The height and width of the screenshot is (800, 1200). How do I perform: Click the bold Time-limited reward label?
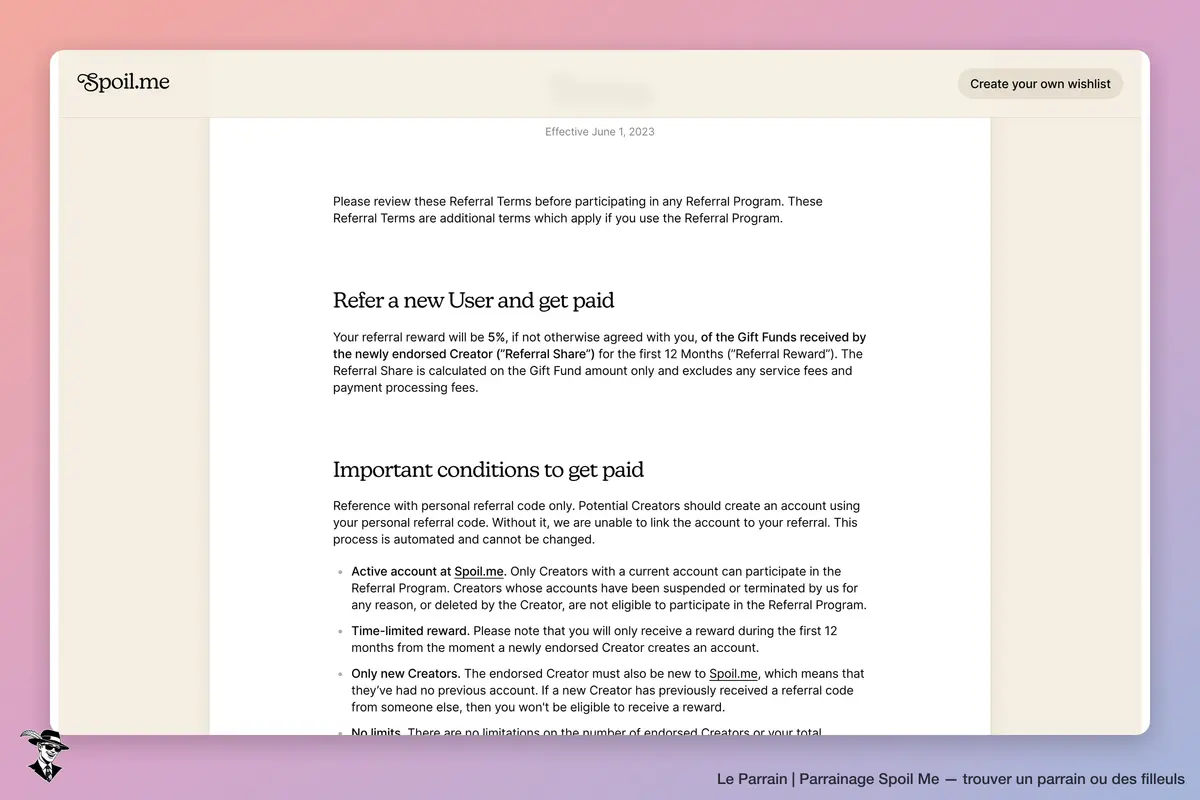[410, 631]
